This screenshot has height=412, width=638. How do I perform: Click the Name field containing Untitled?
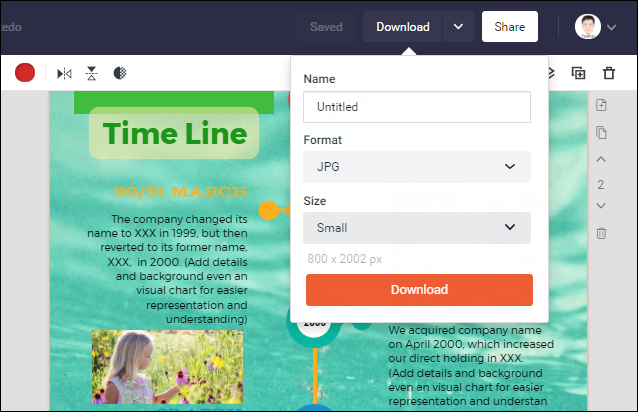[x=417, y=107]
